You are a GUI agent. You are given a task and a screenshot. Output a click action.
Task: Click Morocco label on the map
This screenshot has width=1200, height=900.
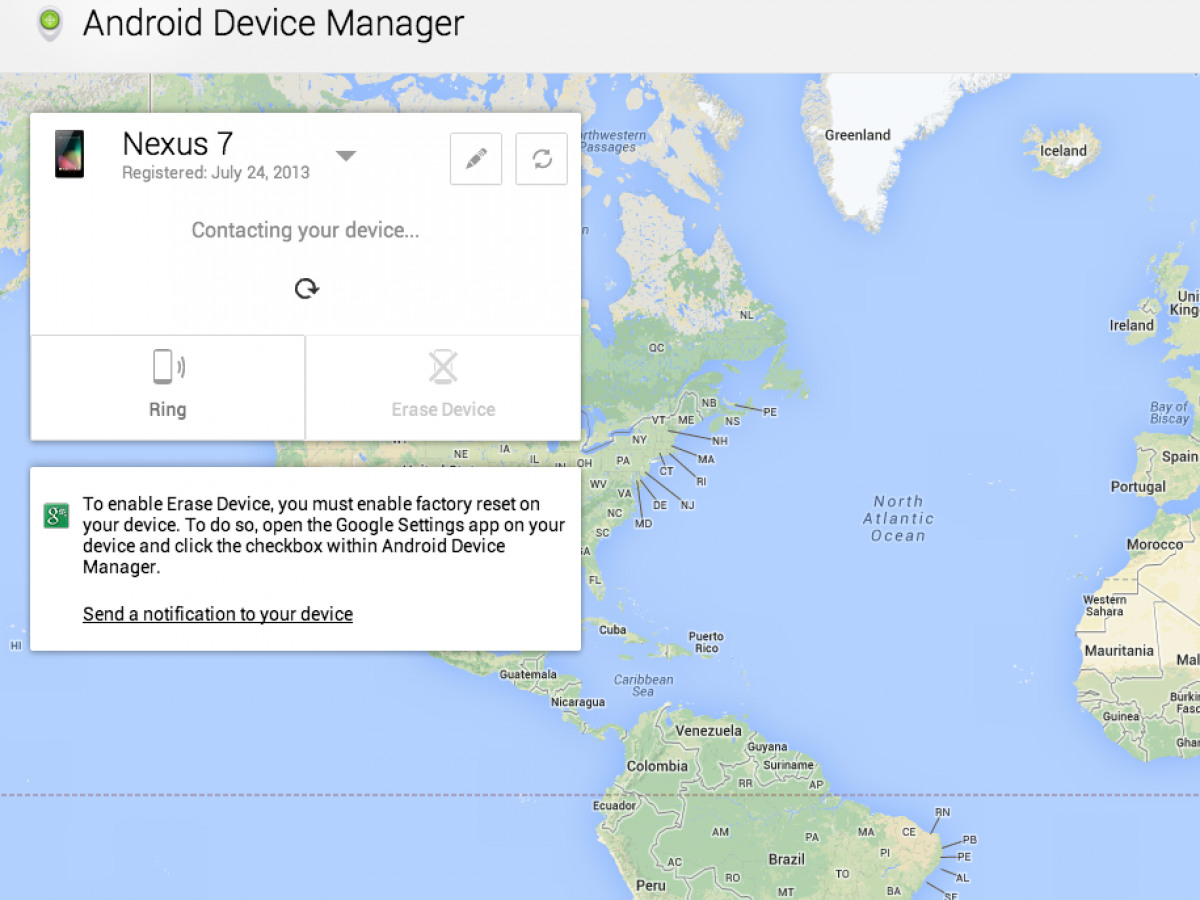pos(1155,545)
